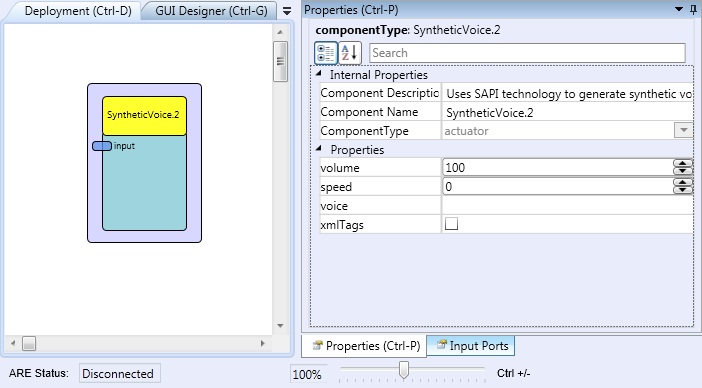Click the Disconnected ARE status field

coord(120,373)
